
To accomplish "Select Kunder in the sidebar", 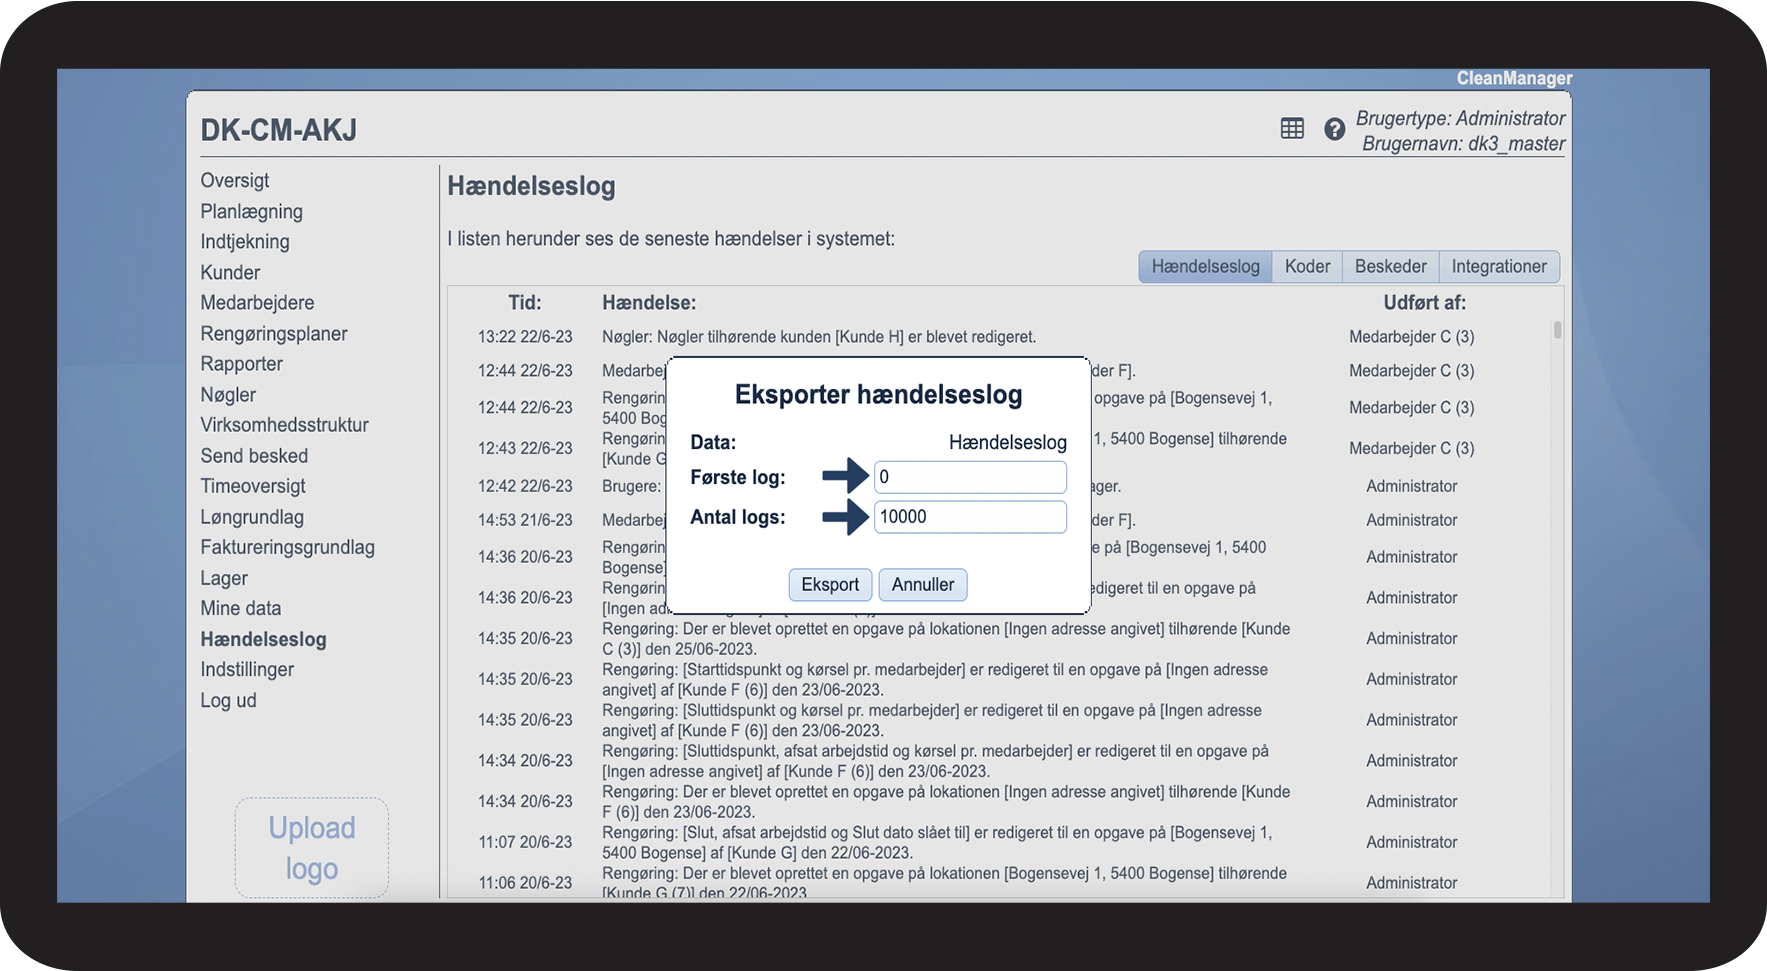I will click(x=230, y=272).
